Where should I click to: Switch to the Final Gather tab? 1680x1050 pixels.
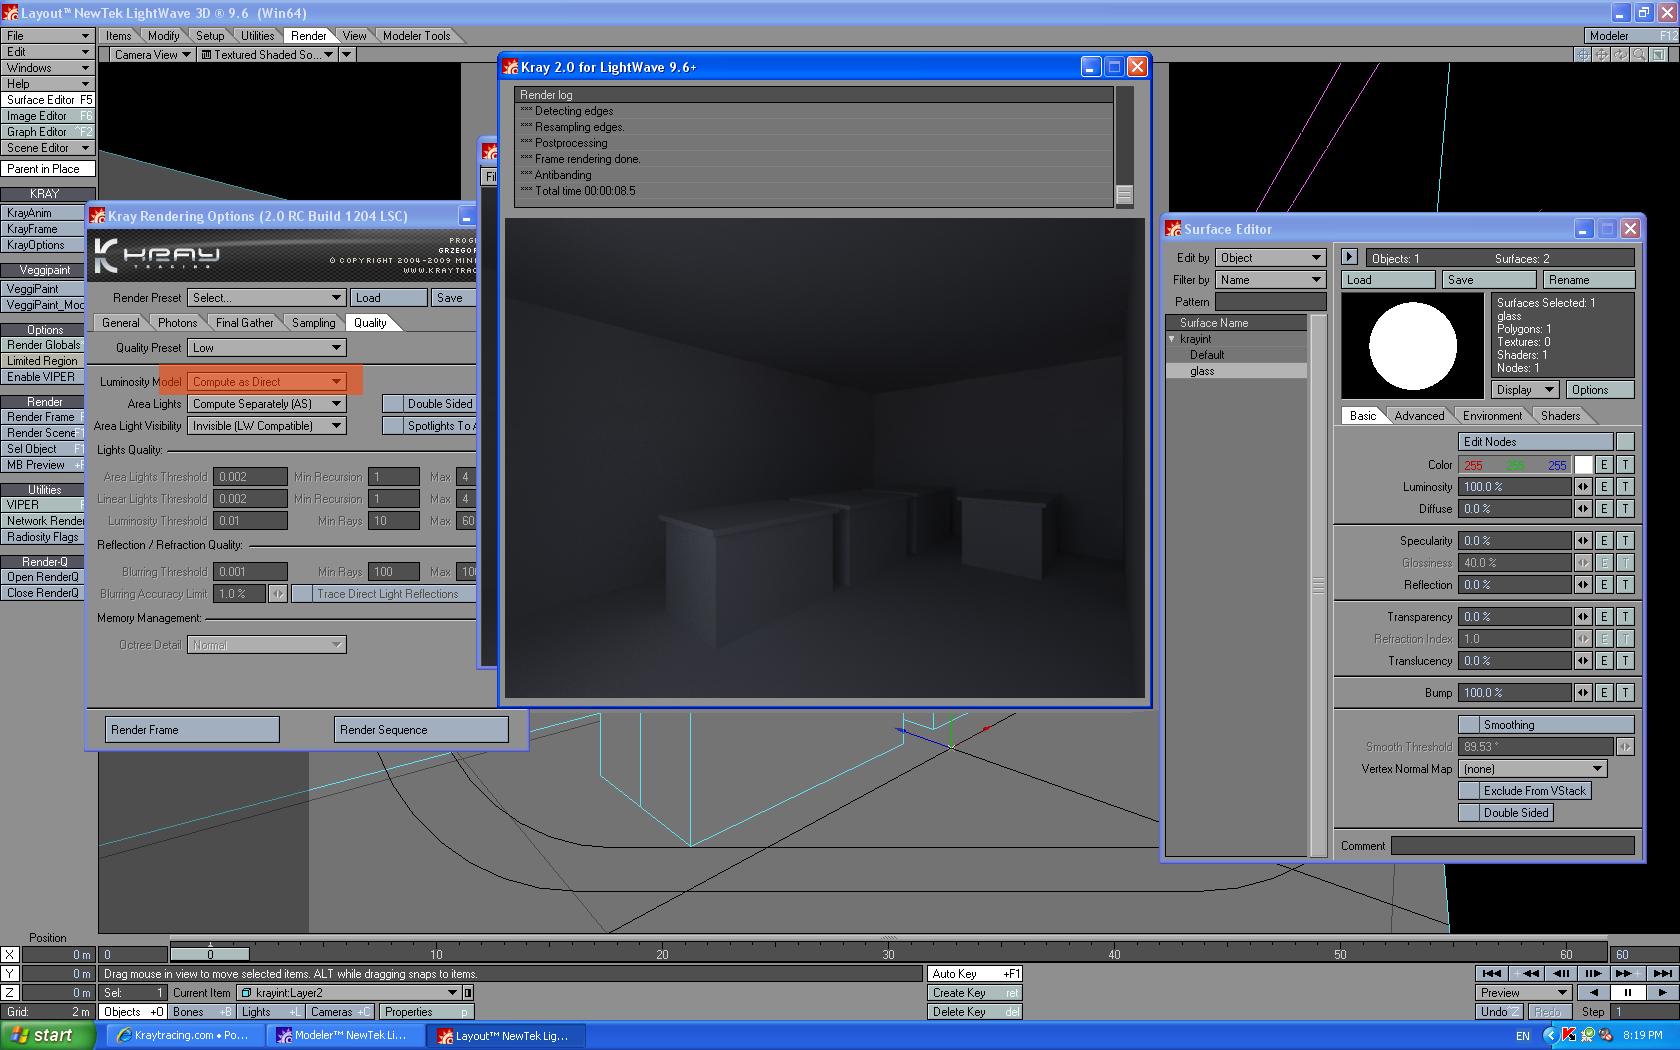coord(244,323)
